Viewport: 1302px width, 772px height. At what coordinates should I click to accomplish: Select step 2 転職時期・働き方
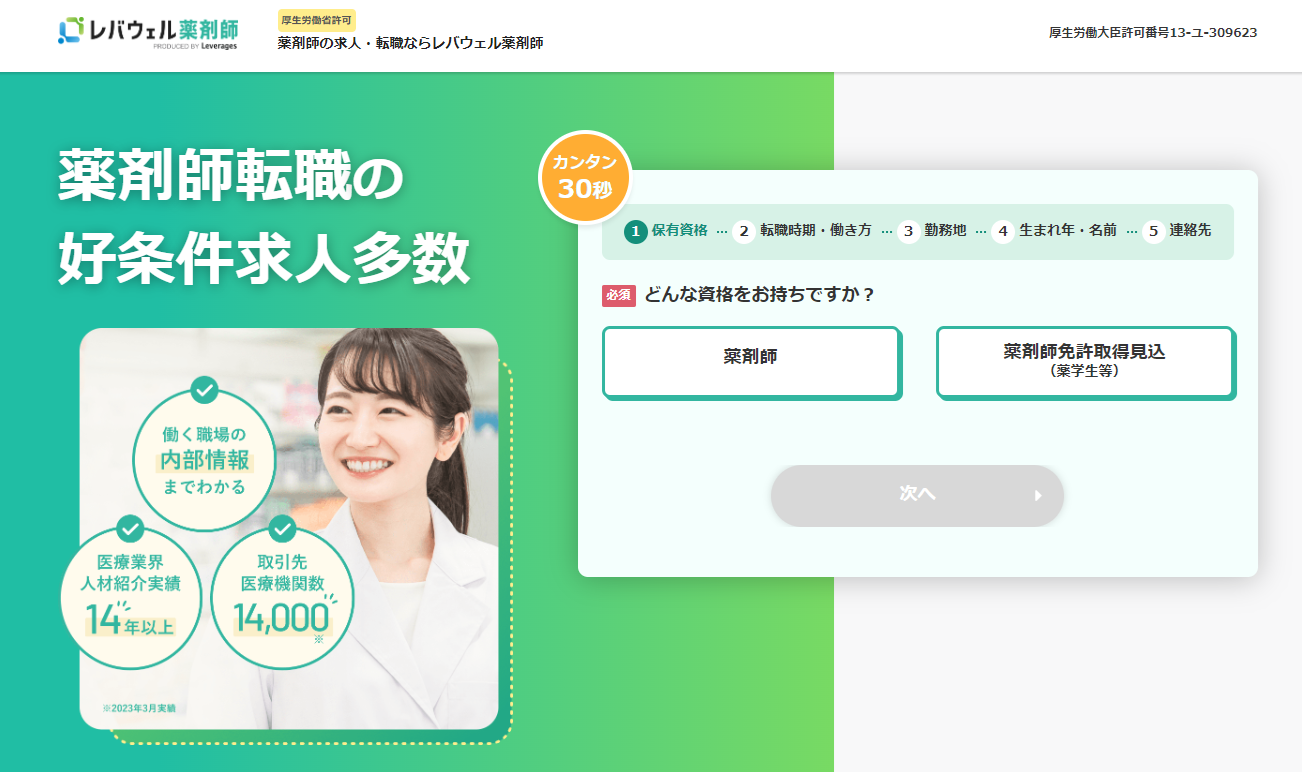[x=802, y=231]
